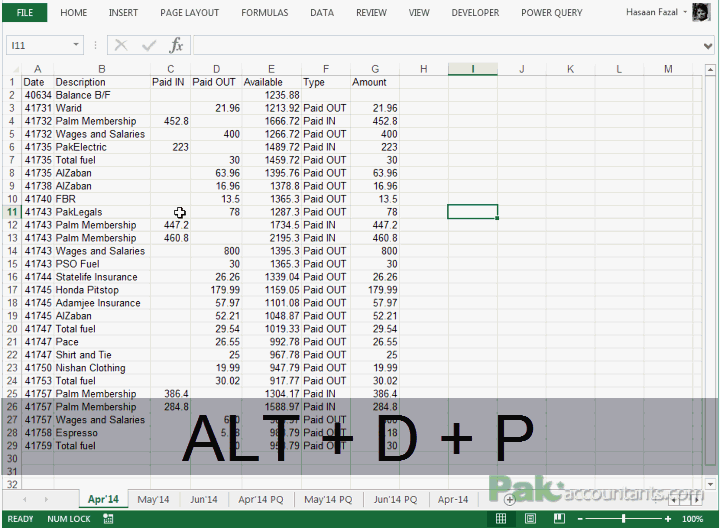Click the vertical scrollbar up arrow
This screenshot has height=528, width=720.
tap(710, 70)
